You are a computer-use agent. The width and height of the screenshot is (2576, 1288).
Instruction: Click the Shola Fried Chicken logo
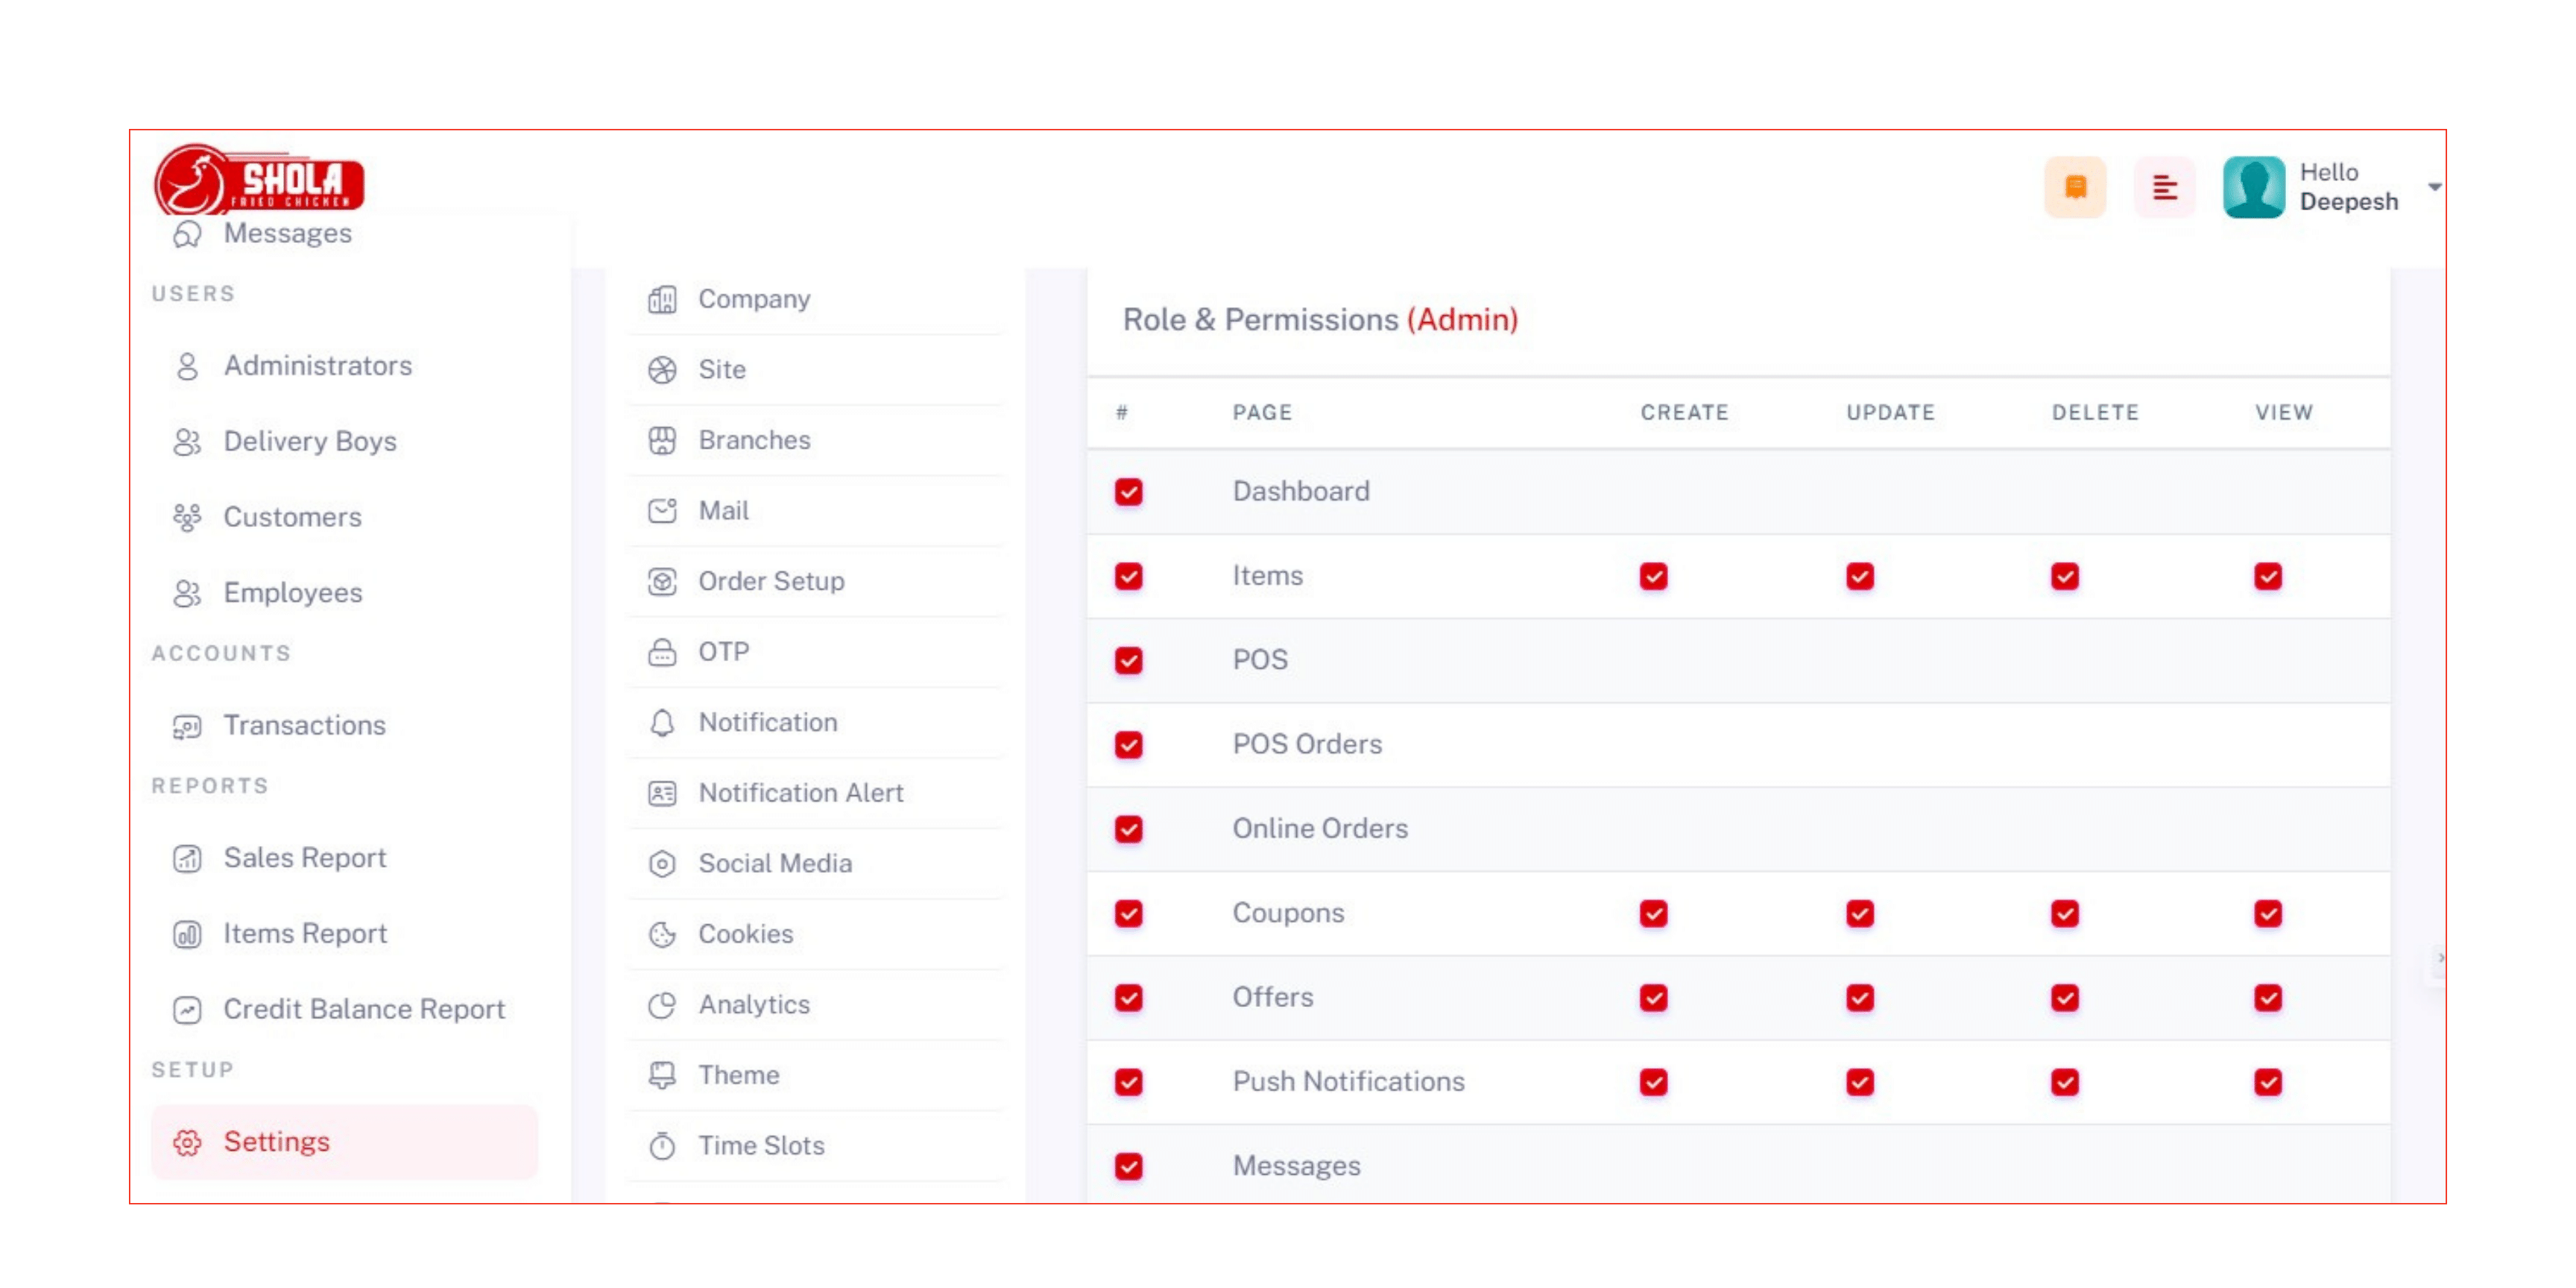(x=259, y=181)
